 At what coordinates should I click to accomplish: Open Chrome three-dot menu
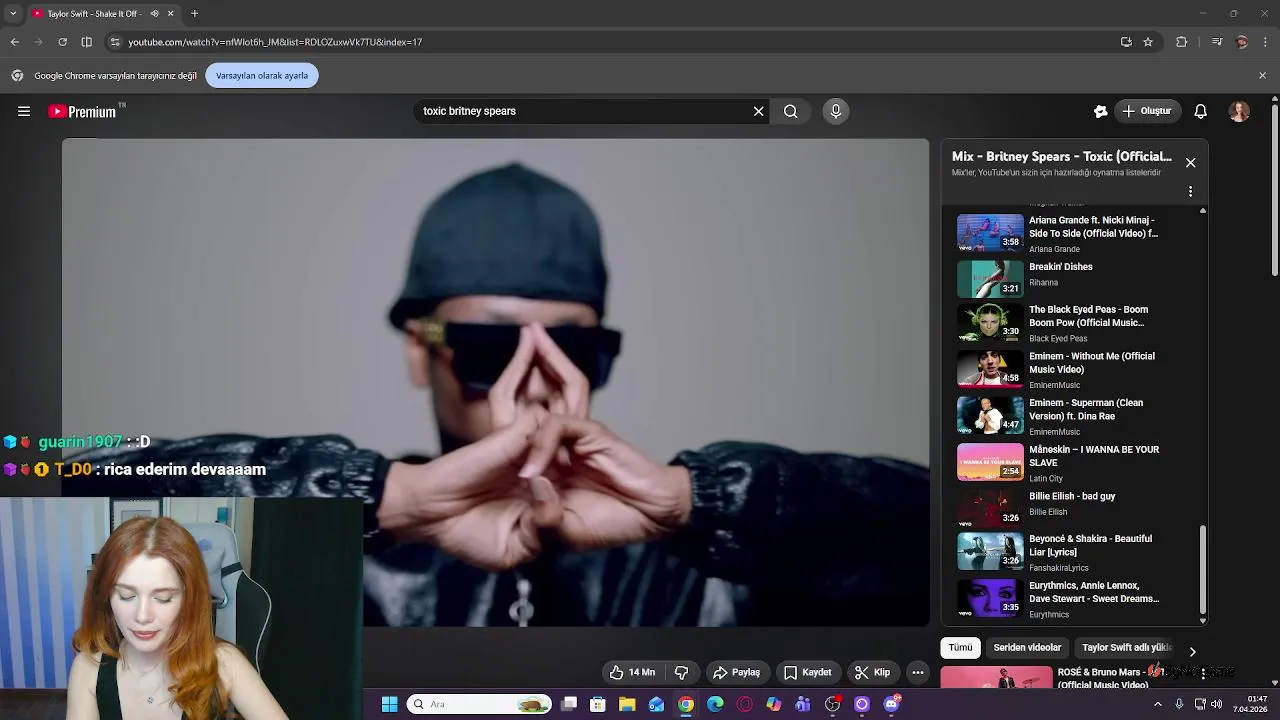(1266, 42)
